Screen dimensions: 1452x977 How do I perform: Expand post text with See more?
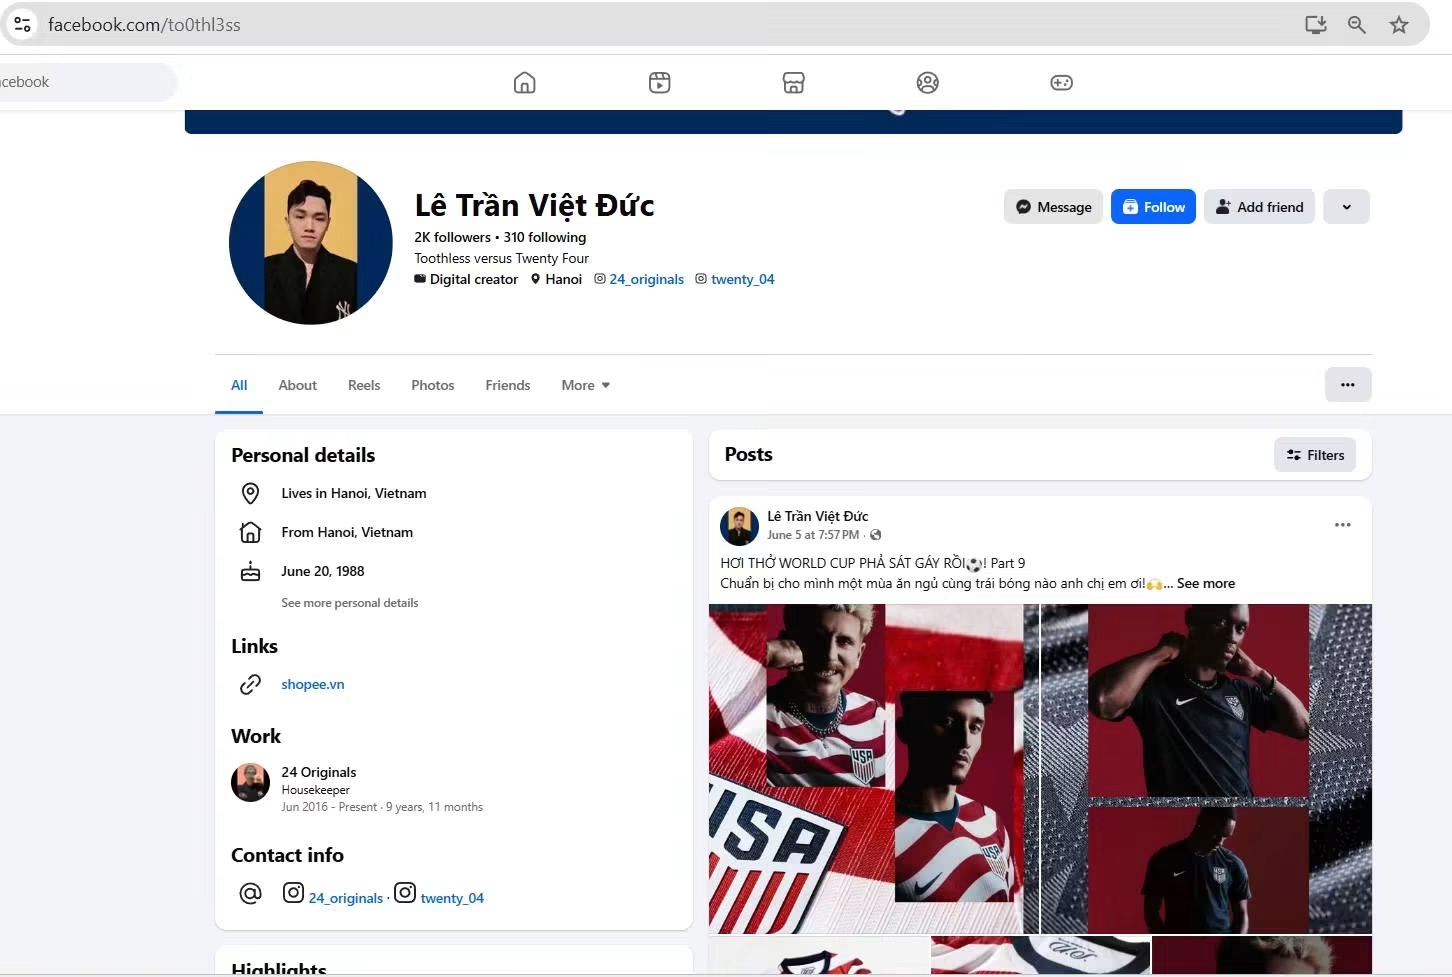(x=1206, y=584)
